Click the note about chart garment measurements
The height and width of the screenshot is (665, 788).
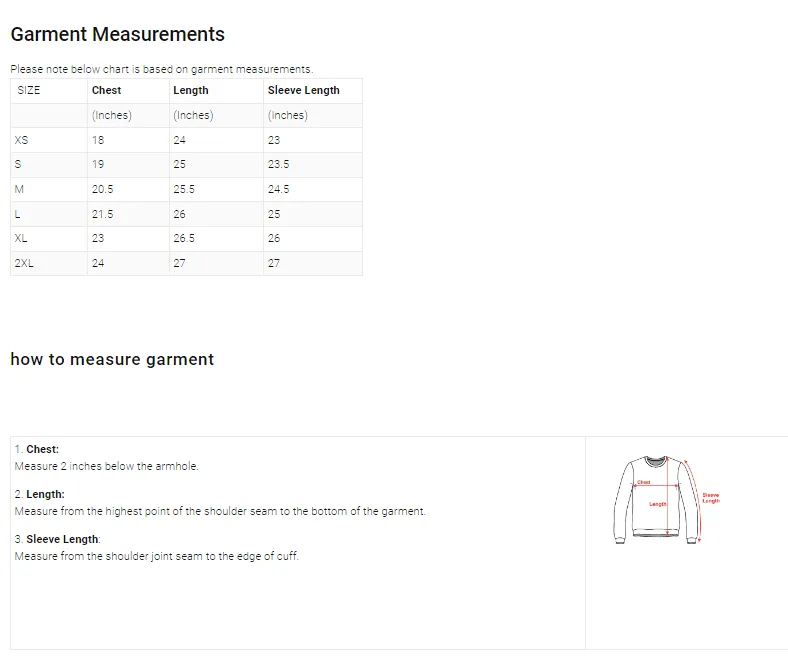pos(161,69)
